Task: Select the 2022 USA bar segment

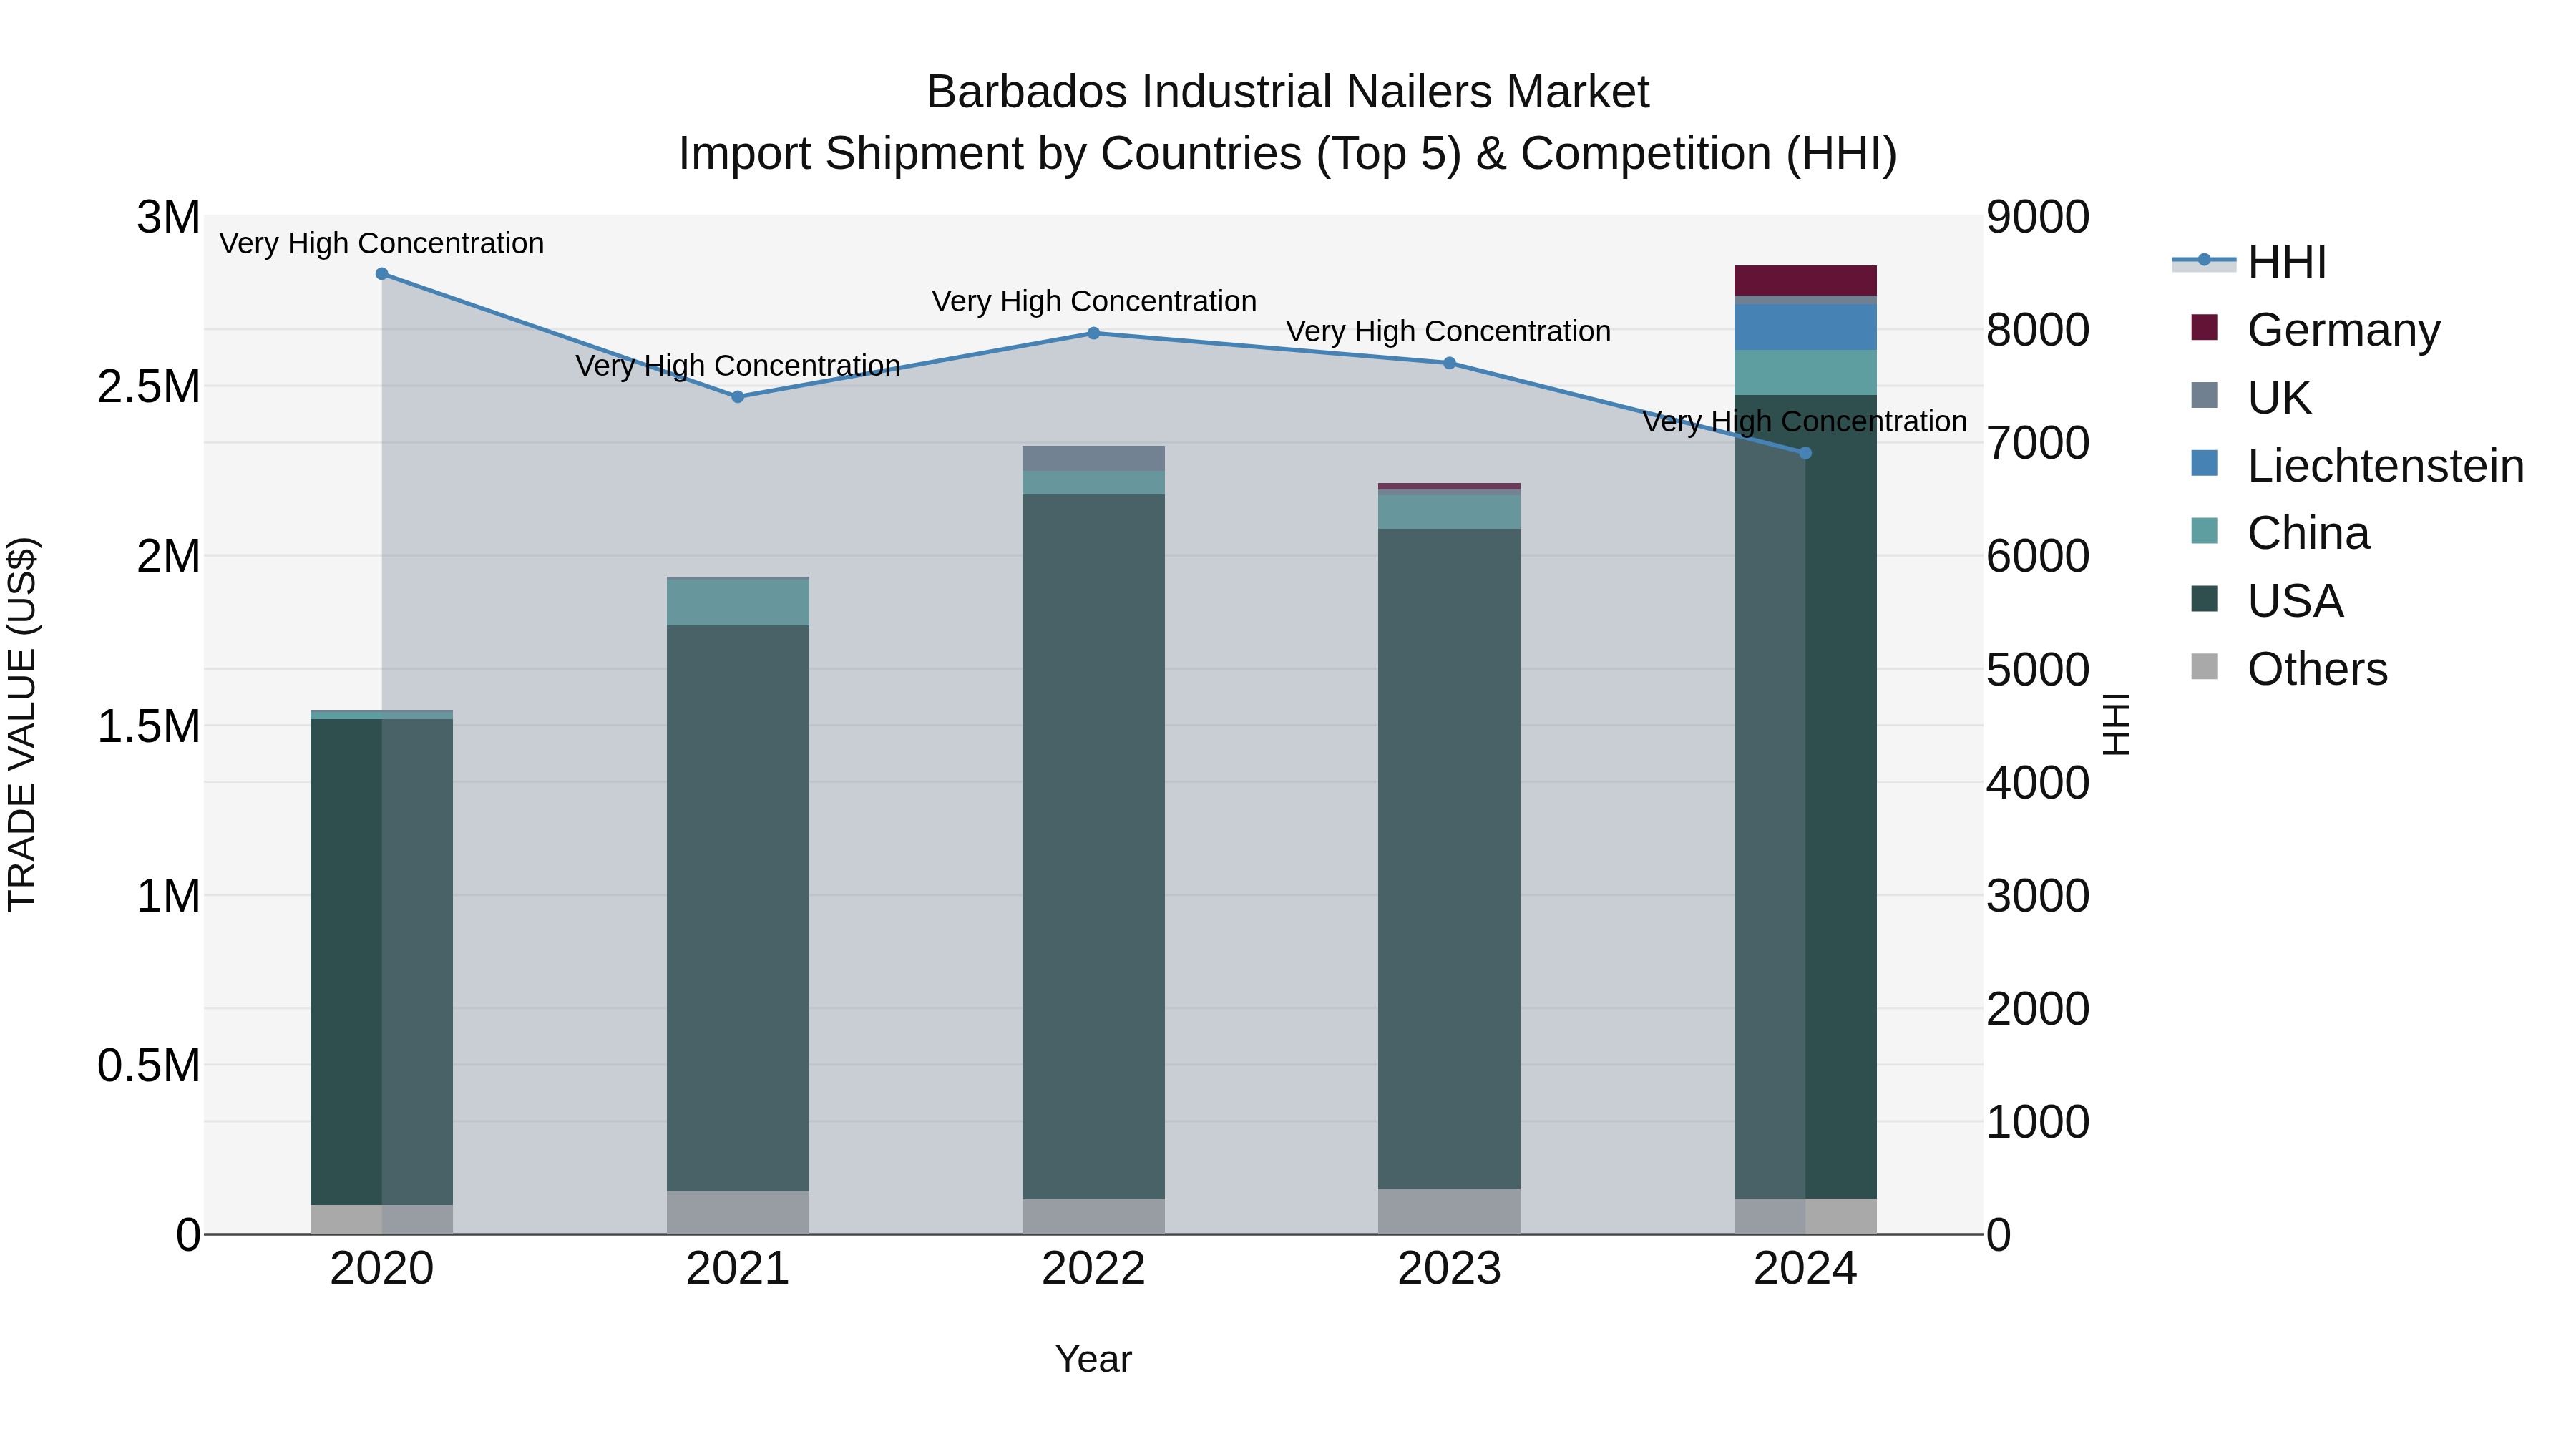Action: pyautogui.click(x=1093, y=846)
